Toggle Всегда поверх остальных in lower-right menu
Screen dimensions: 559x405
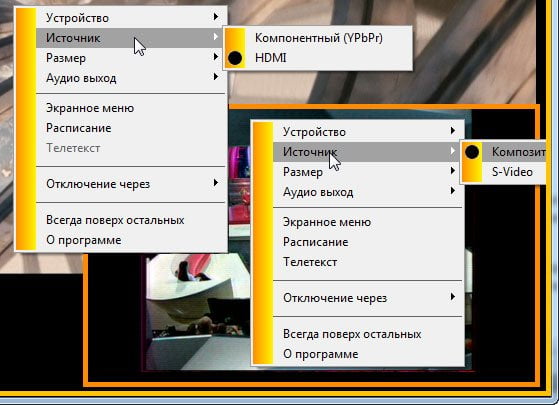(368, 334)
